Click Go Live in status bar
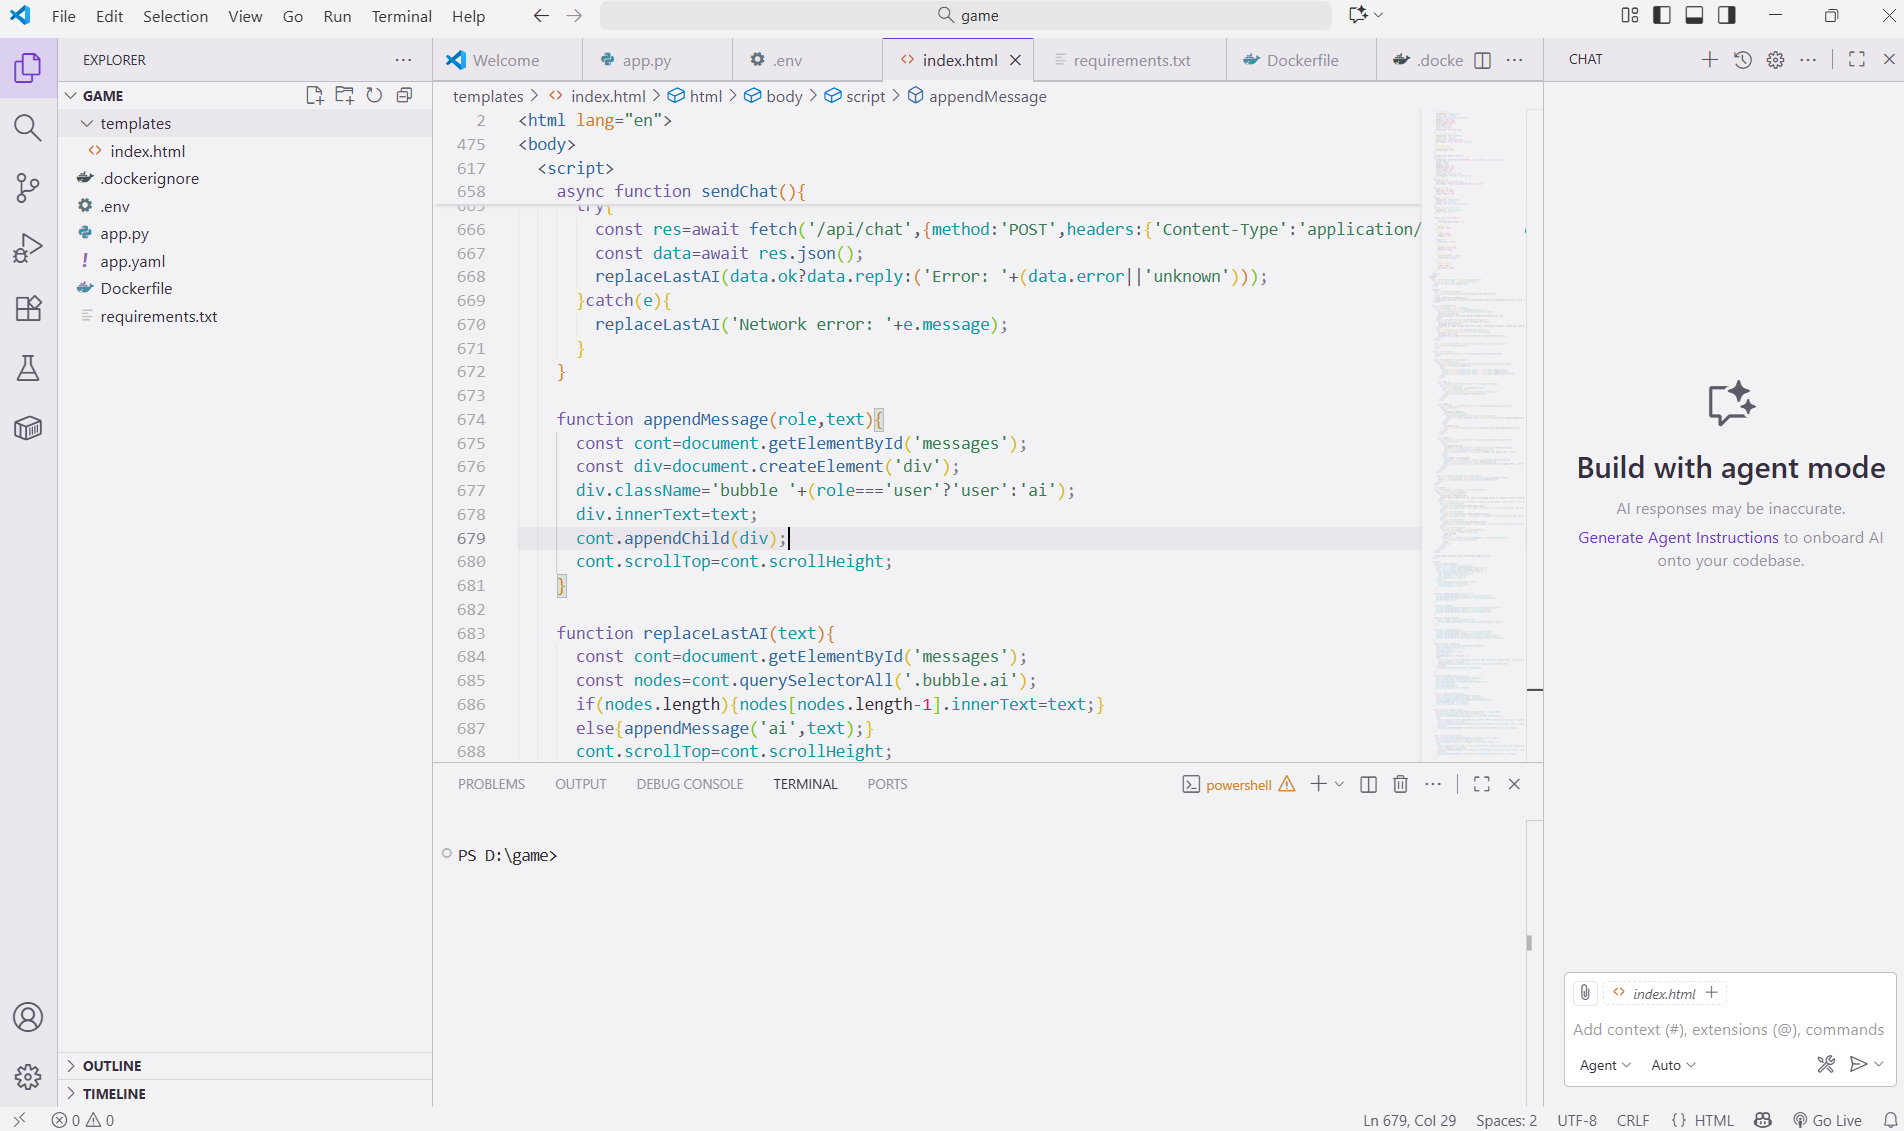Viewport: 1904px width, 1131px height. pyautogui.click(x=1827, y=1120)
